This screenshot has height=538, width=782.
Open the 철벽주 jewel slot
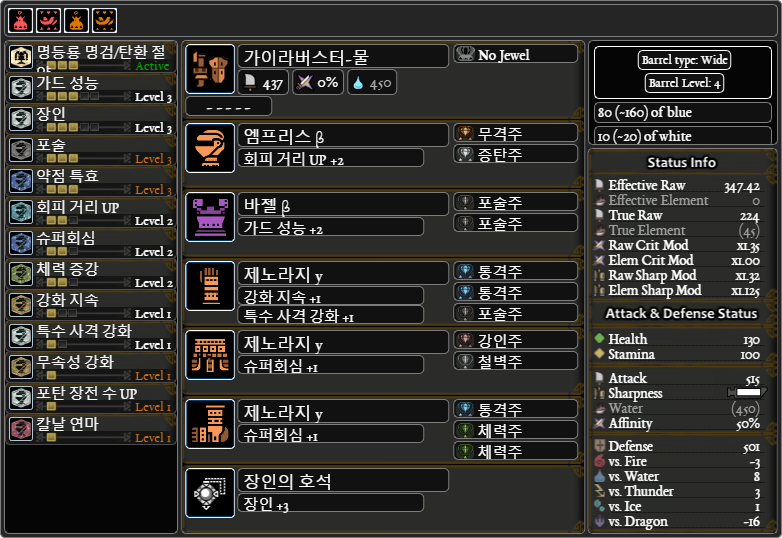click(516, 361)
